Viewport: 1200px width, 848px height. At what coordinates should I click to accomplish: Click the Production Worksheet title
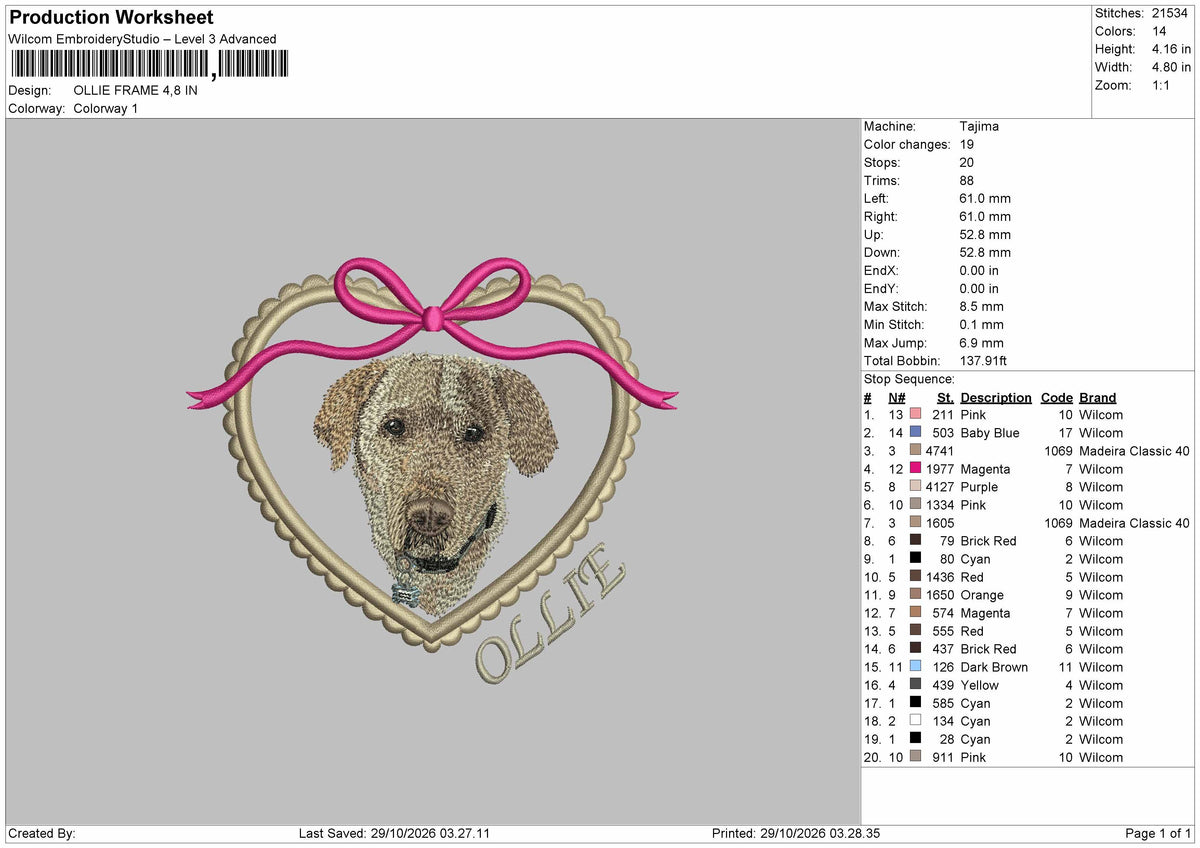pyautogui.click(x=111, y=18)
